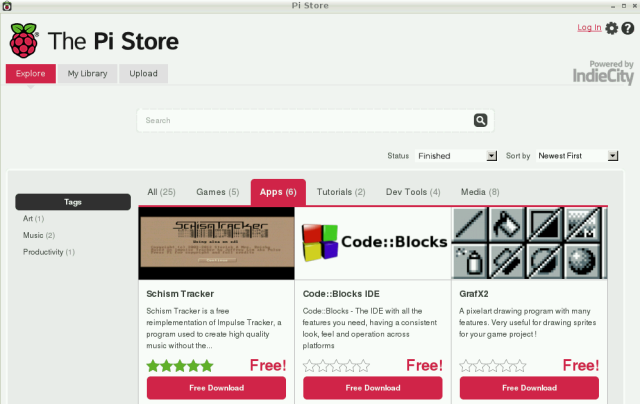Click the Tags header button
The width and height of the screenshot is (640, 404).
point(73,202)
